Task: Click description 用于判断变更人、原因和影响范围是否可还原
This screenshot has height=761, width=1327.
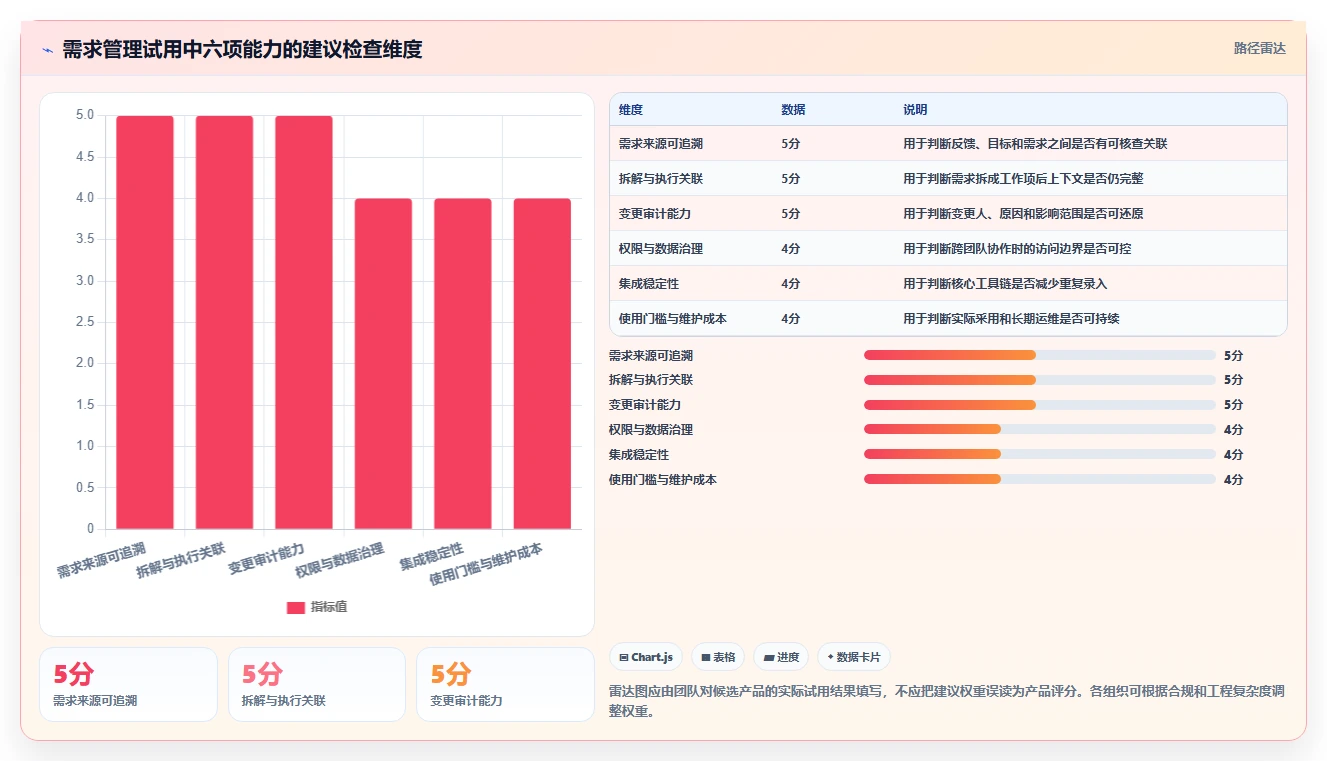Action: (1023, 214)
